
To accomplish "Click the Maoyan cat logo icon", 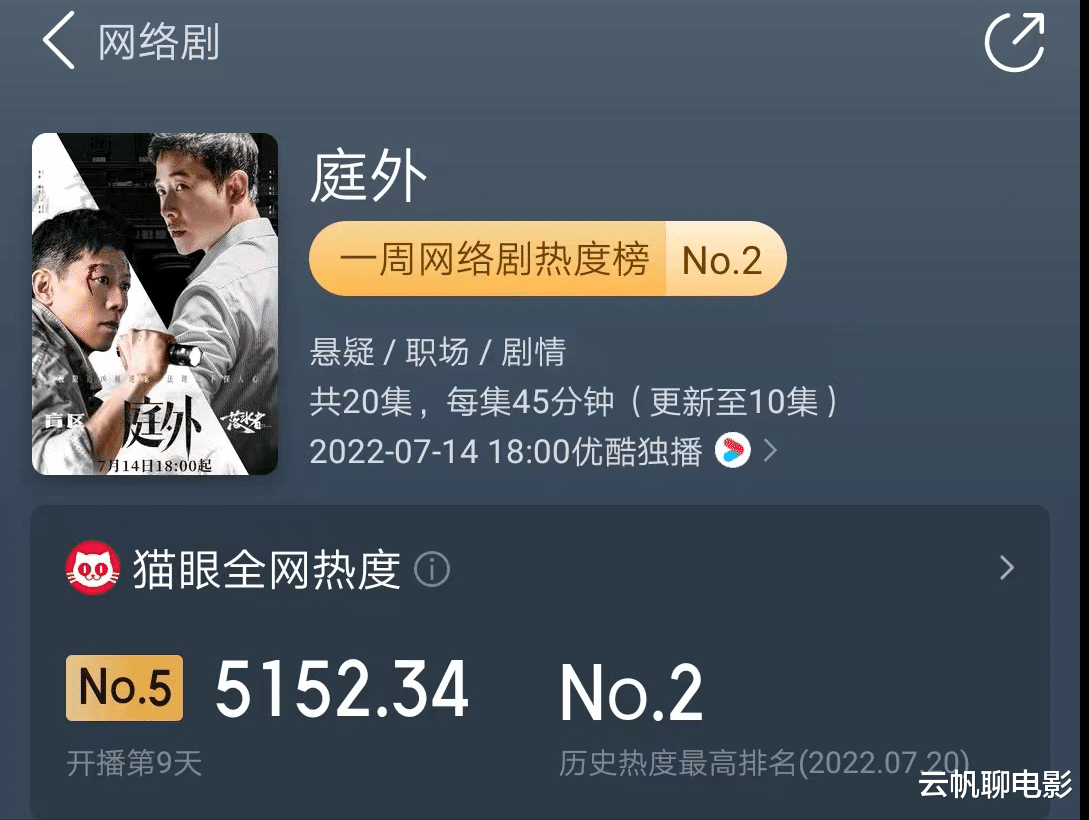I will pyautogui.click(x=92, y=569).
